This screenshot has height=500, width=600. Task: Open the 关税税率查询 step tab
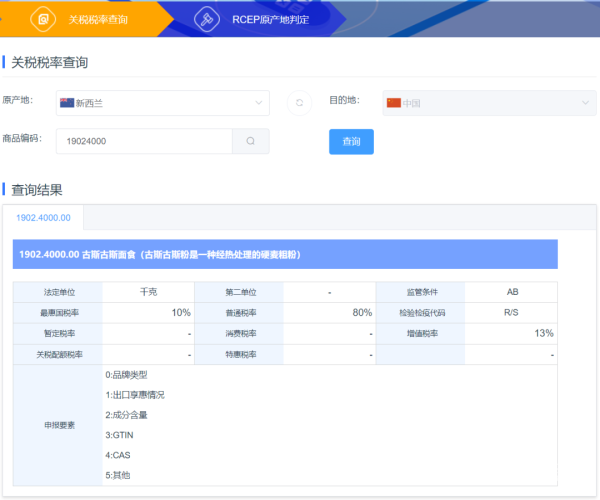pyautogui.click(x=96, y=19)
